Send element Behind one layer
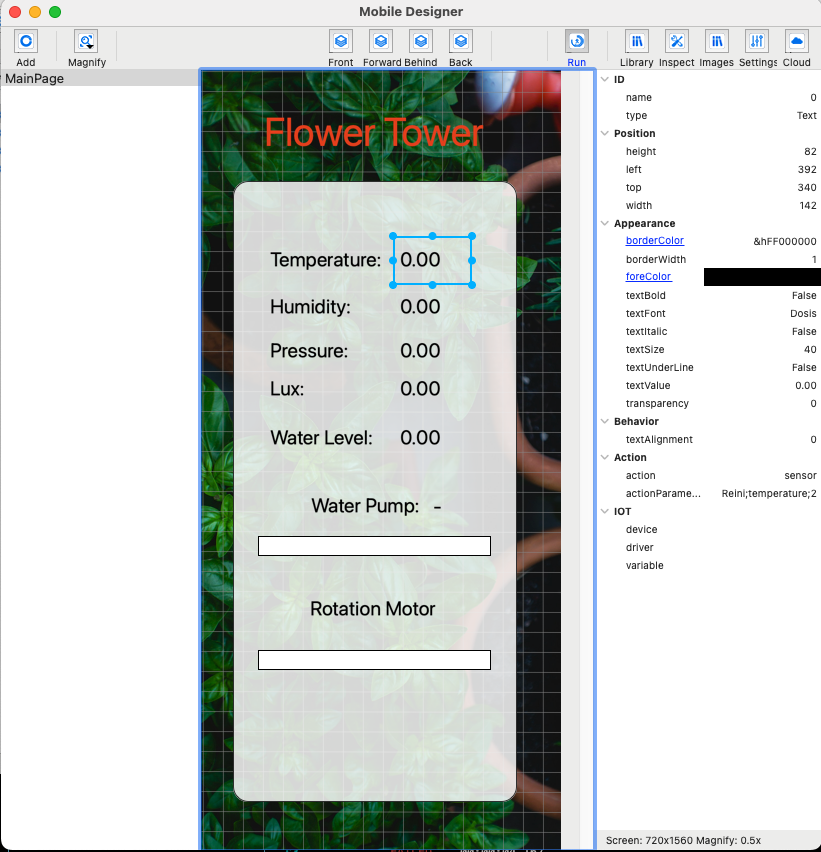 coord(421,42)
